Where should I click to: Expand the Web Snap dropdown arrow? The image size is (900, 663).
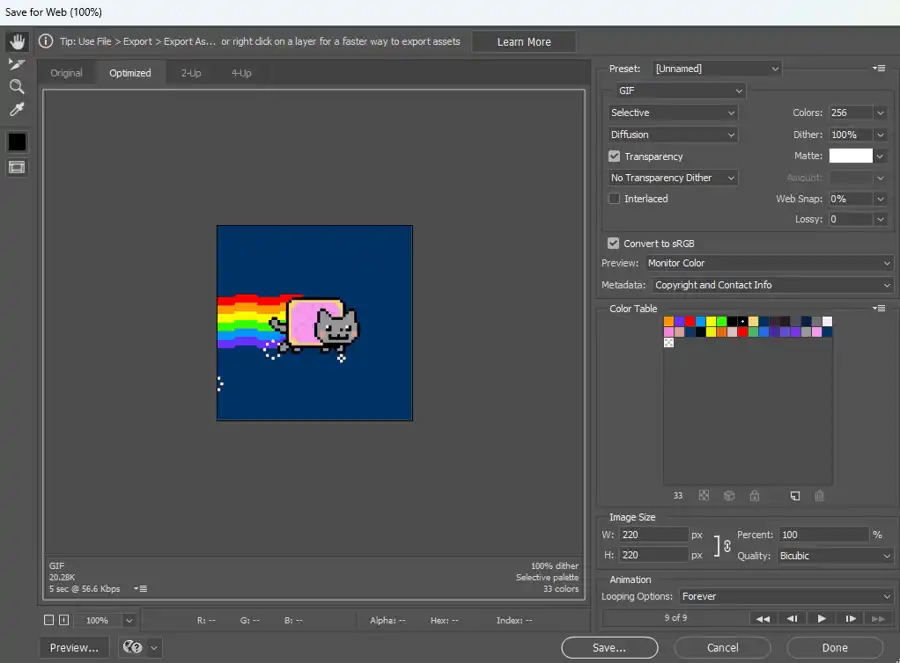[880, 199]
